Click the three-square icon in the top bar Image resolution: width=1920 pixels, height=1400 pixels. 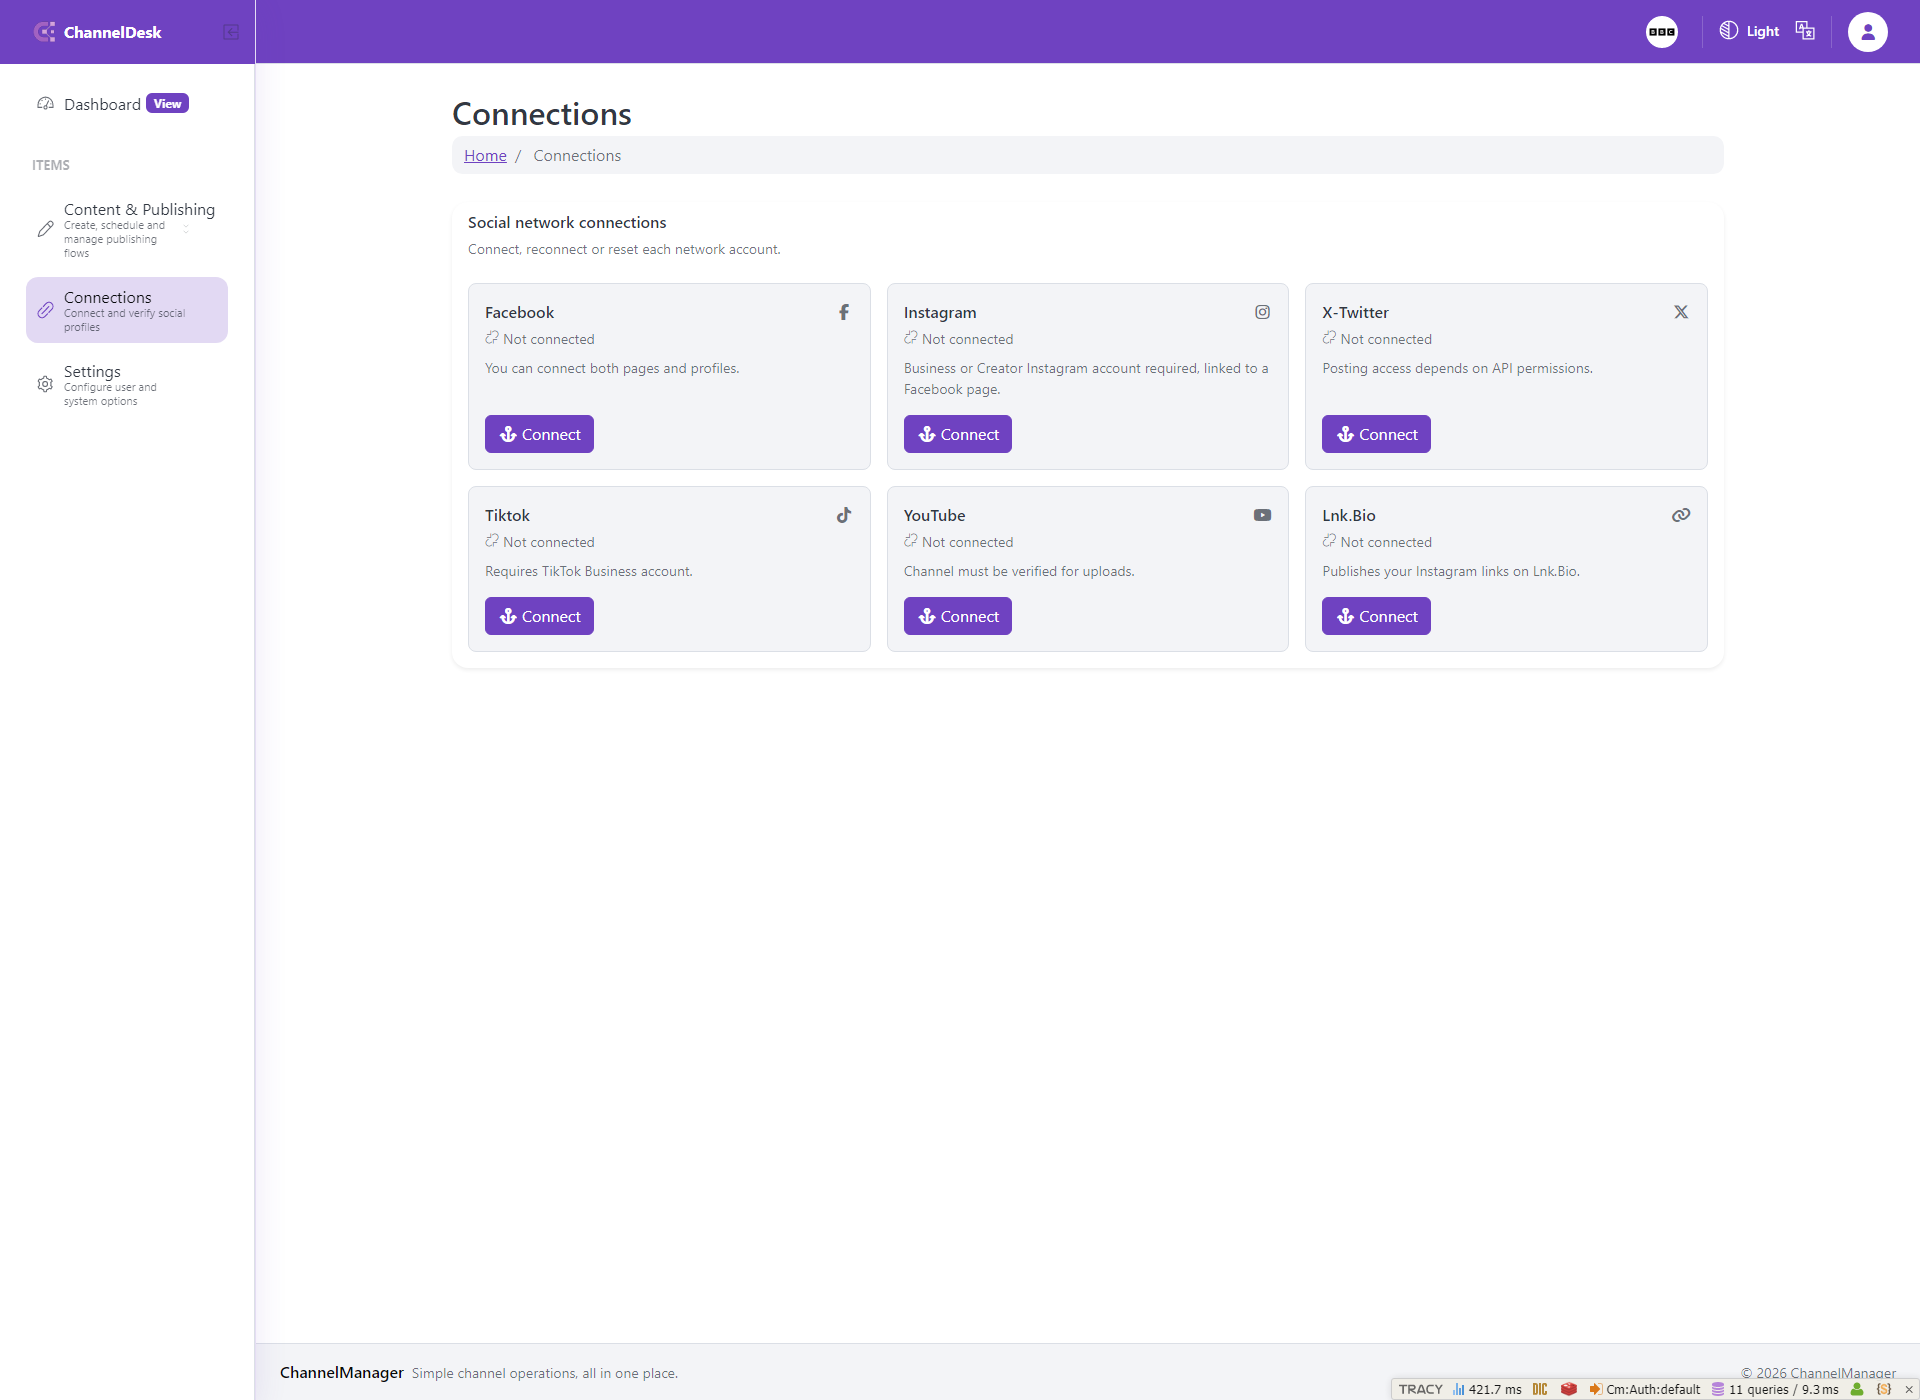pyautogui.click(x=1662, y=32)
